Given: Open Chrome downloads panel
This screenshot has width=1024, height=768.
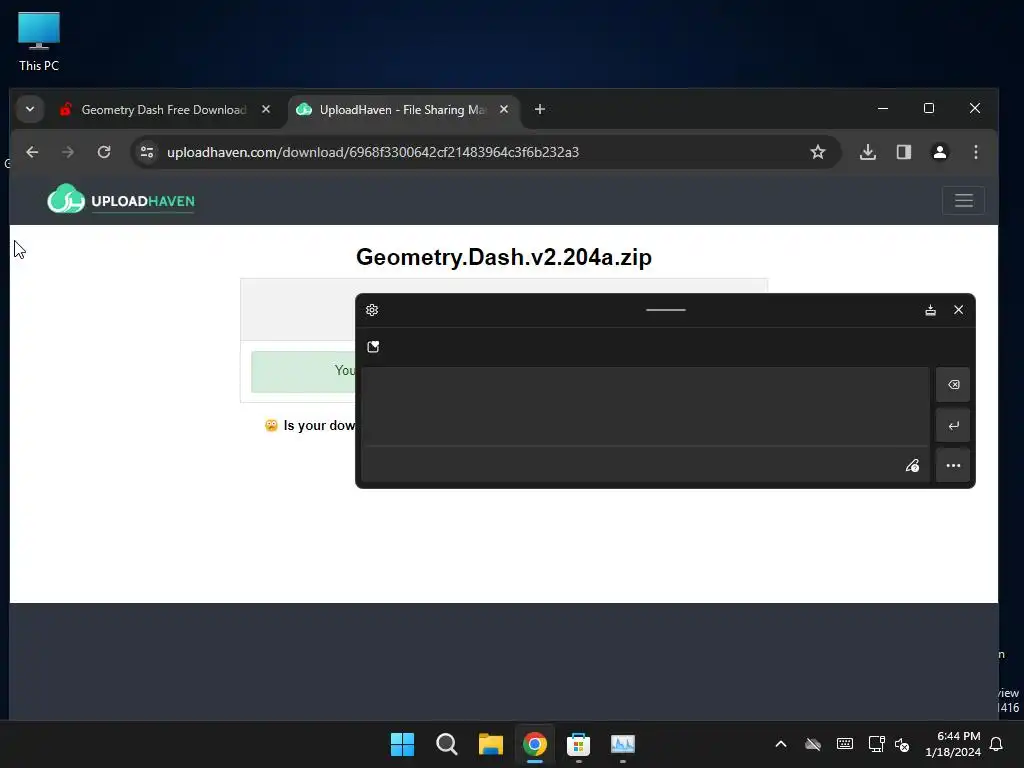Looking at the screenshot, I should tap(868, 152).
